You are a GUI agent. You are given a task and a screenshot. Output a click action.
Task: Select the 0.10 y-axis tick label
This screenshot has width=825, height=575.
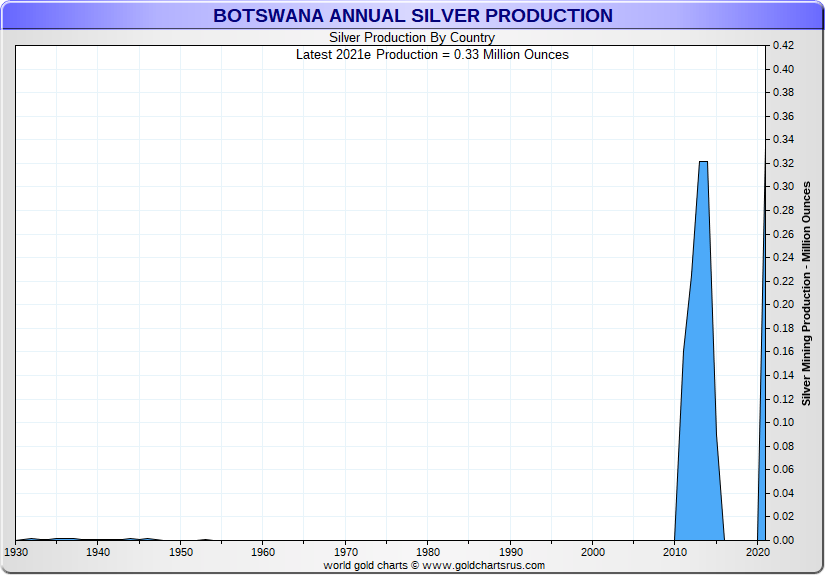point(781,422)
